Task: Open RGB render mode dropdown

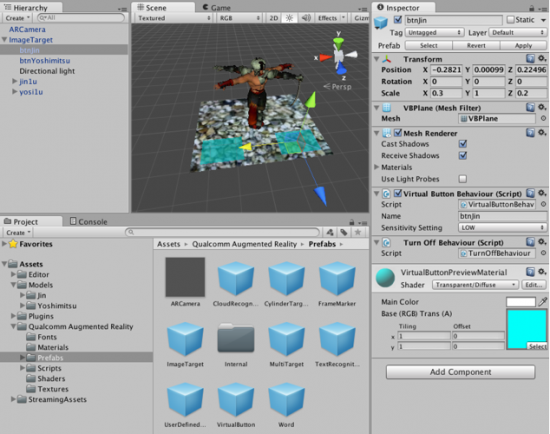Action: (240, 18)
